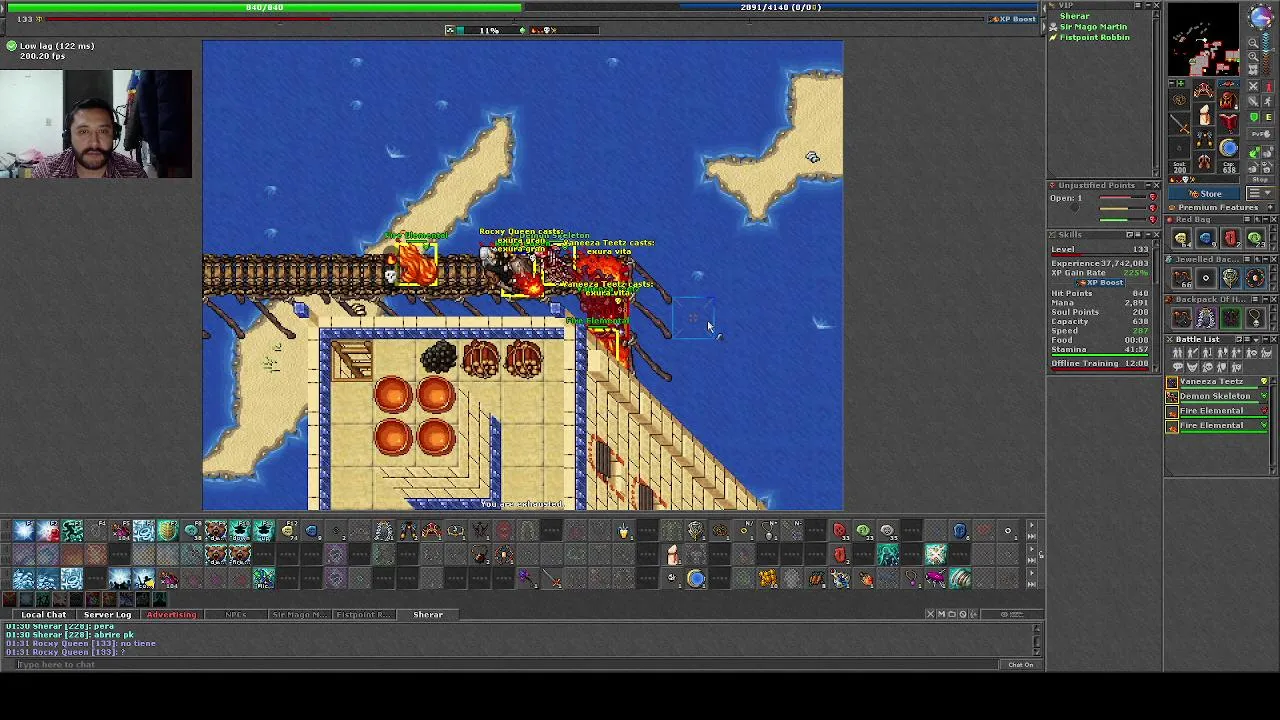Attack the Fire Elemental on the bridge
Viewport: 1280px width, 720px height.
pyautogui.click(x=416, y=265)
